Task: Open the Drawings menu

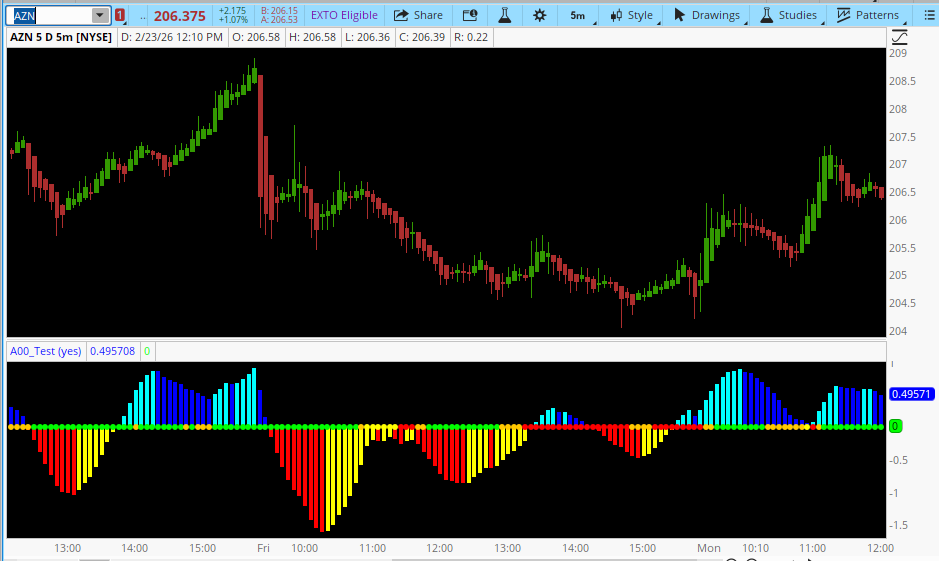Action: coord(706,15)
